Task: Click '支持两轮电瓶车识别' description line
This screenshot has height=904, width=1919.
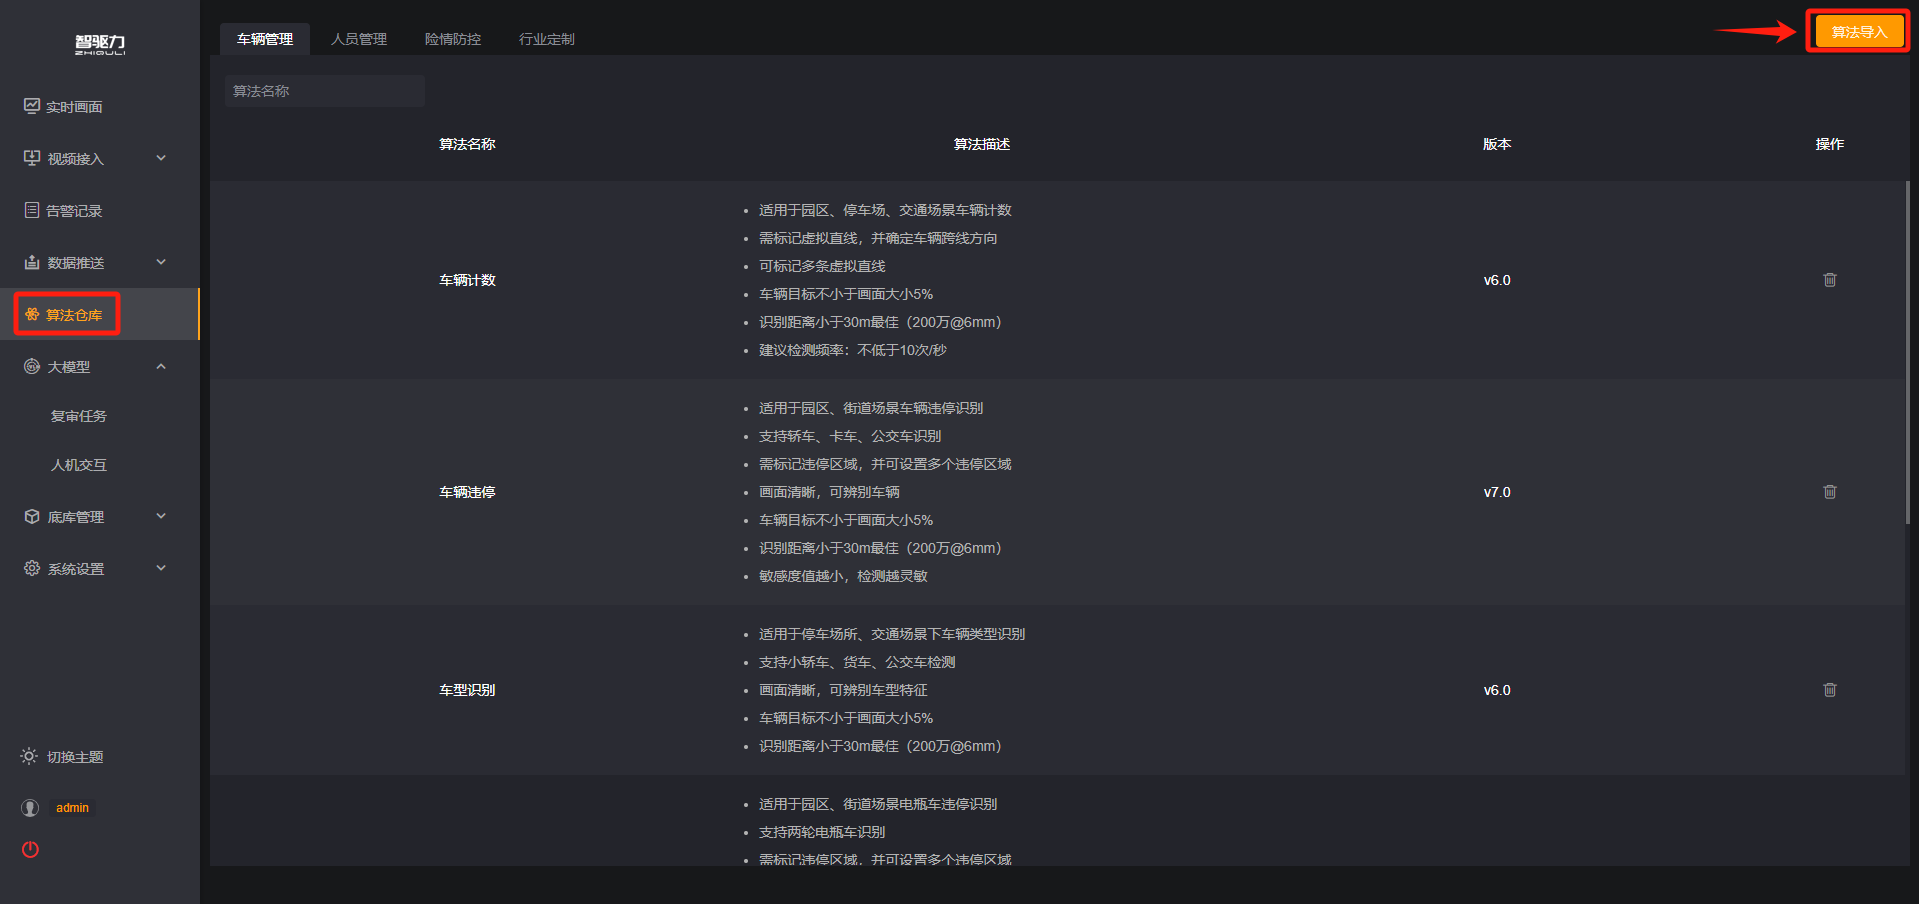Action: click(x=822, y=832)
